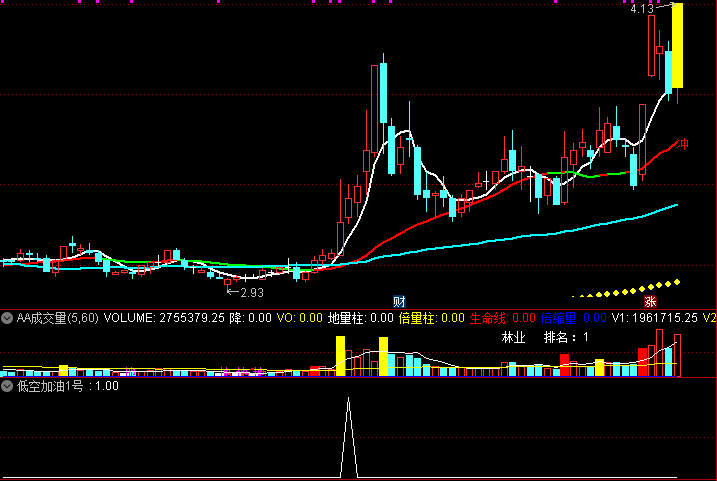Click the 财 finance info icon
This screenshot has height=481, width=717.
399,301
